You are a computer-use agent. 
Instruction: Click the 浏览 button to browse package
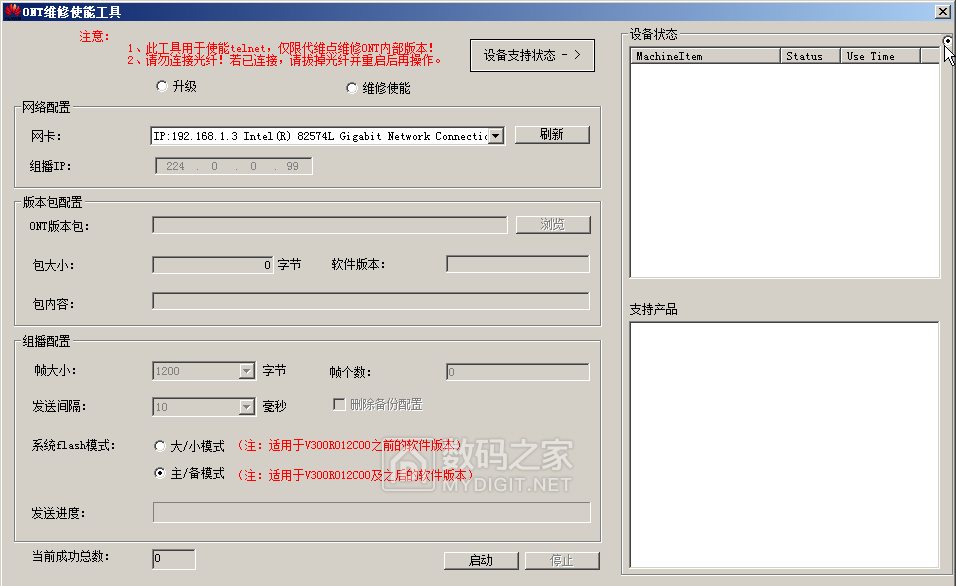(x=552, y=225)
